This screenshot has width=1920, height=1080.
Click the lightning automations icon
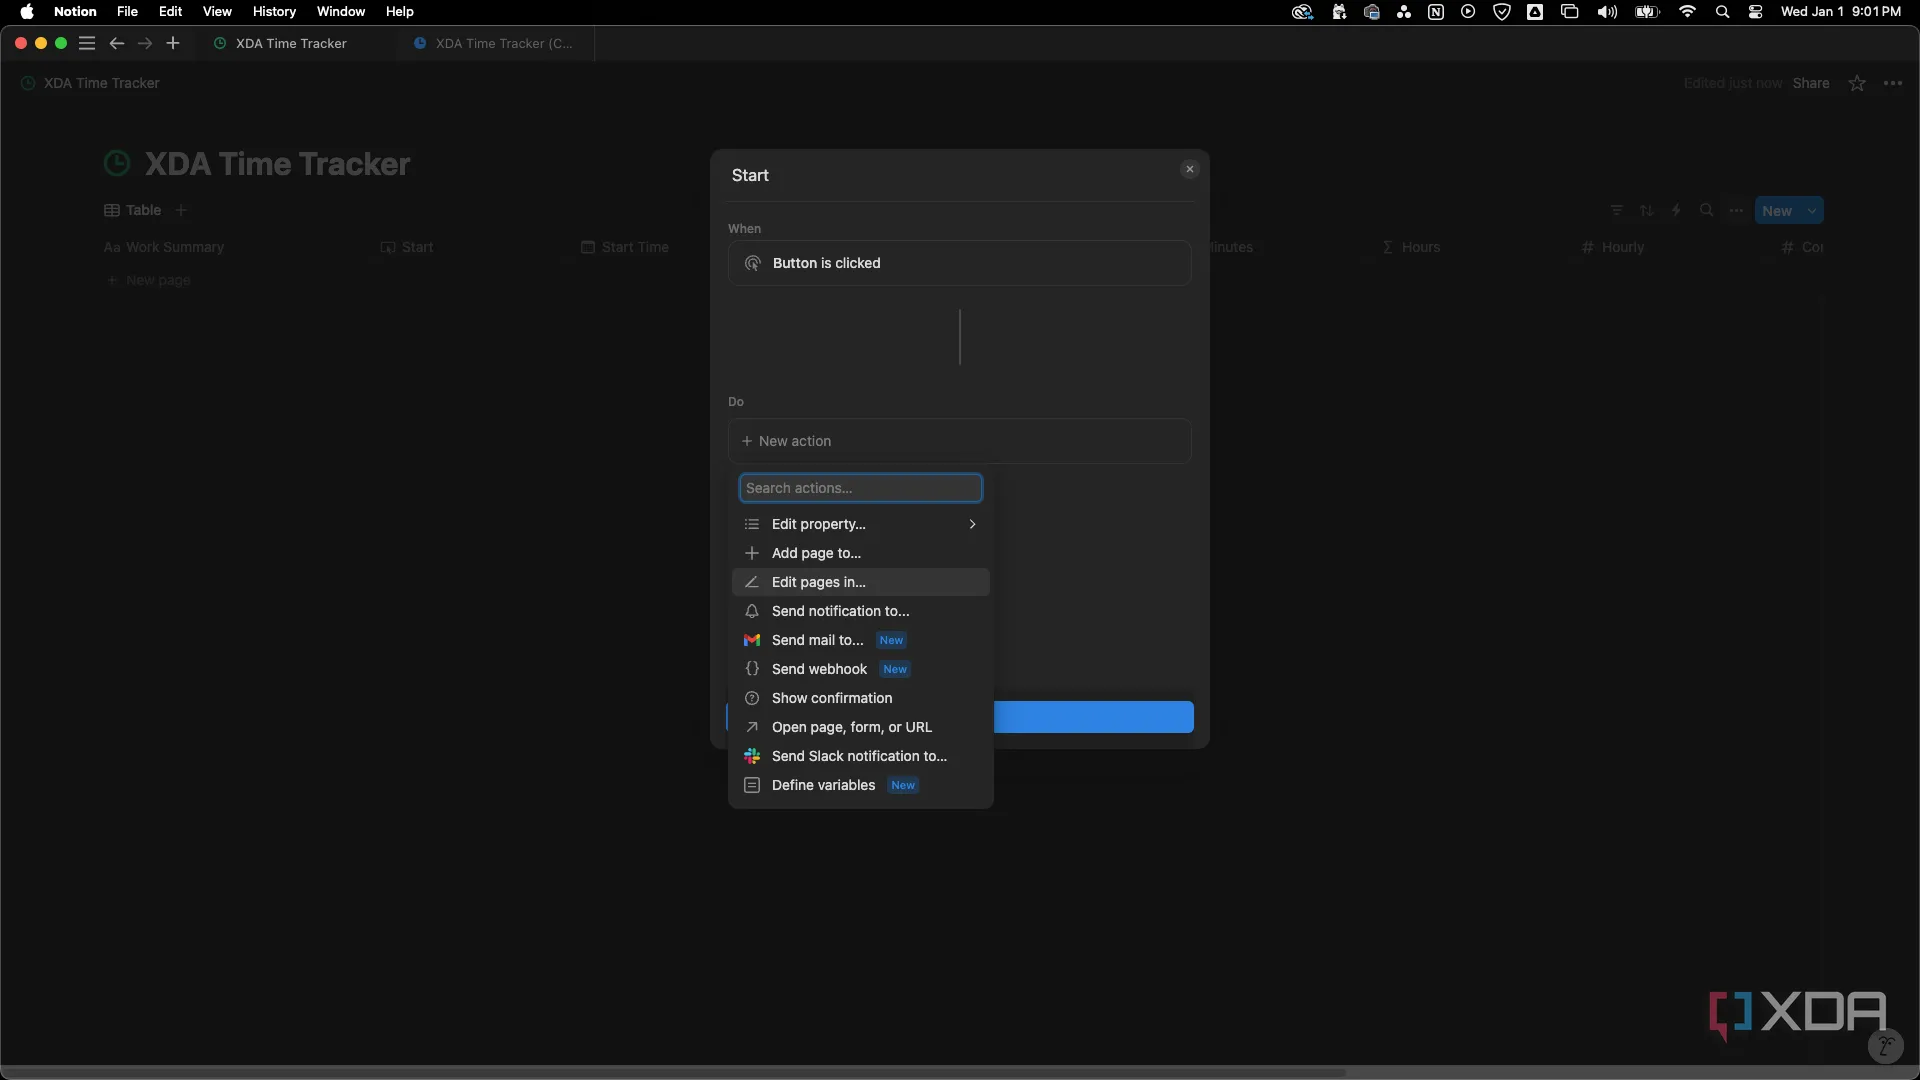coord(1677,210)
